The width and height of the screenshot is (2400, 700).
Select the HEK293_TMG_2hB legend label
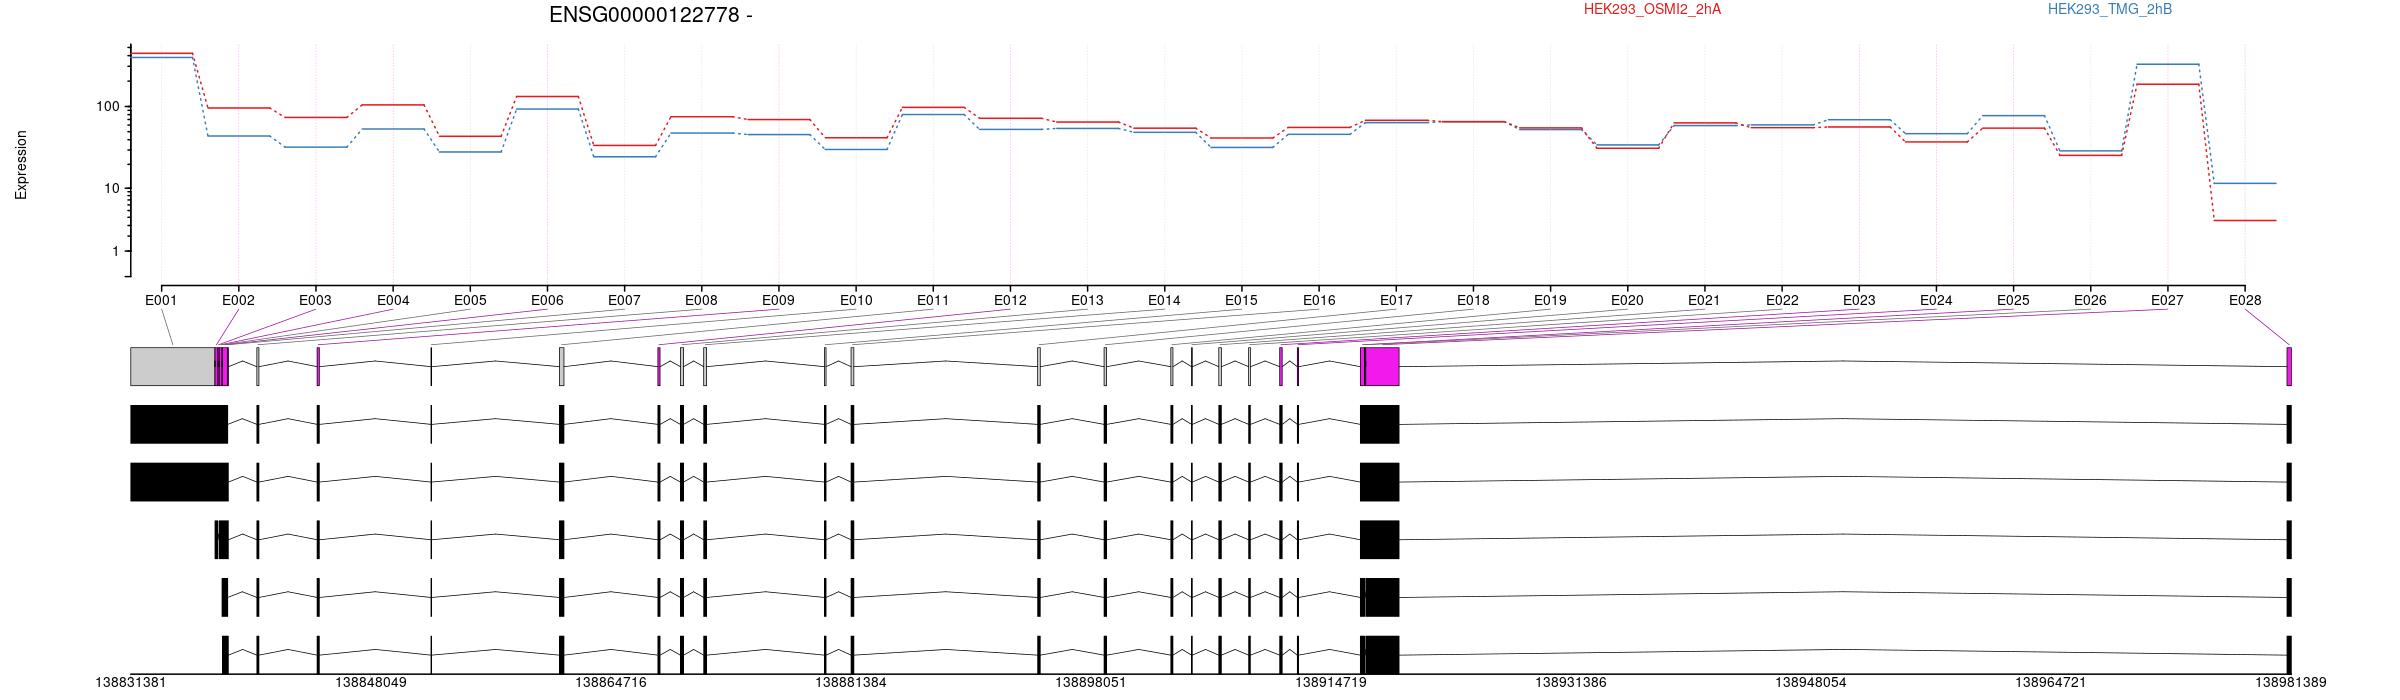tap(2110, 9)
